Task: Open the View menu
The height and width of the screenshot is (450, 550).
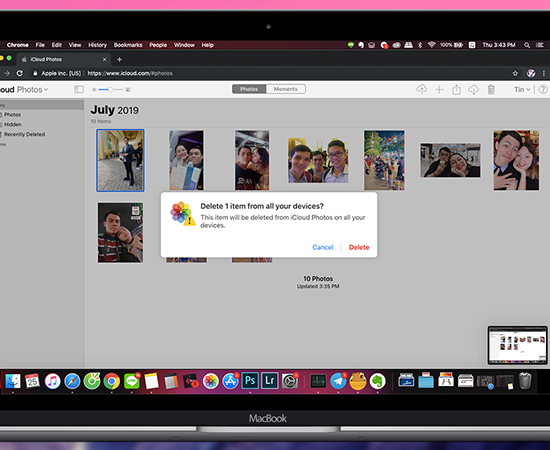Action: [x=75, y=45]
